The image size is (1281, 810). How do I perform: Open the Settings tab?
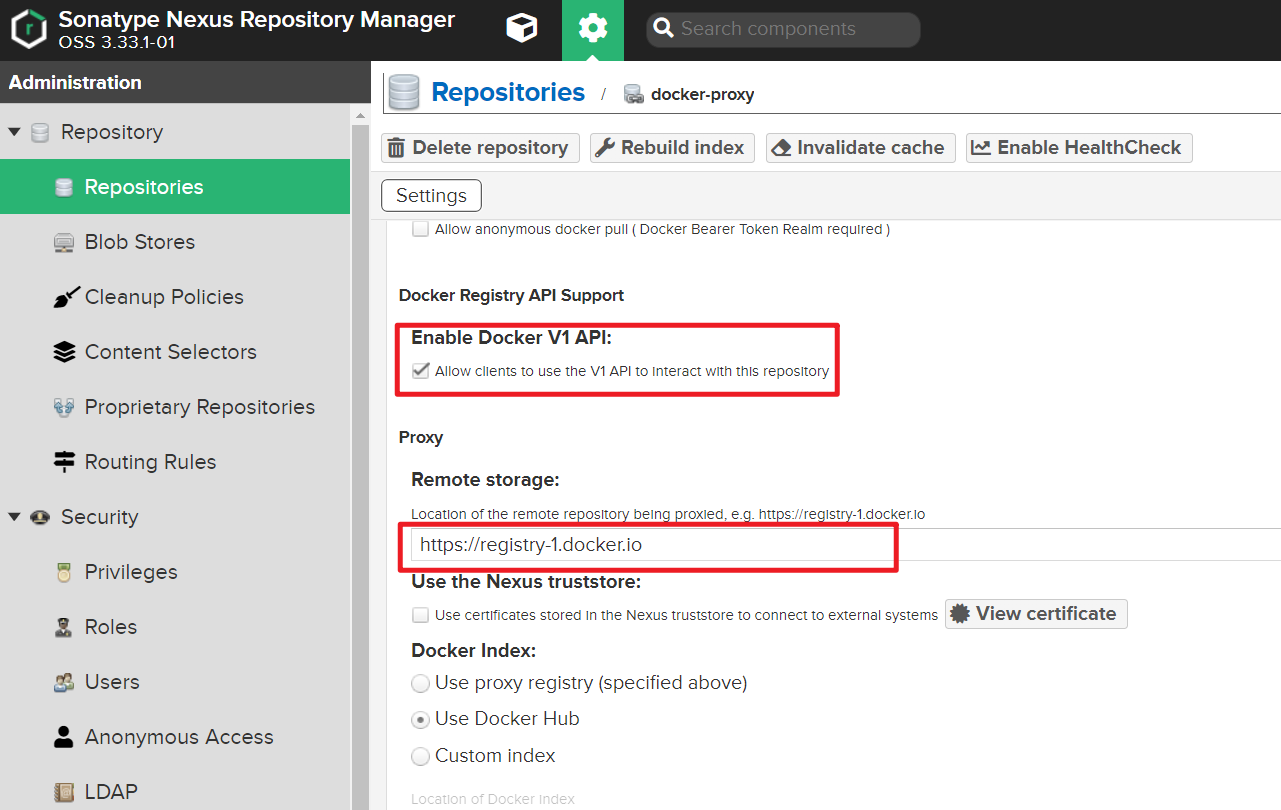point(431,196)
